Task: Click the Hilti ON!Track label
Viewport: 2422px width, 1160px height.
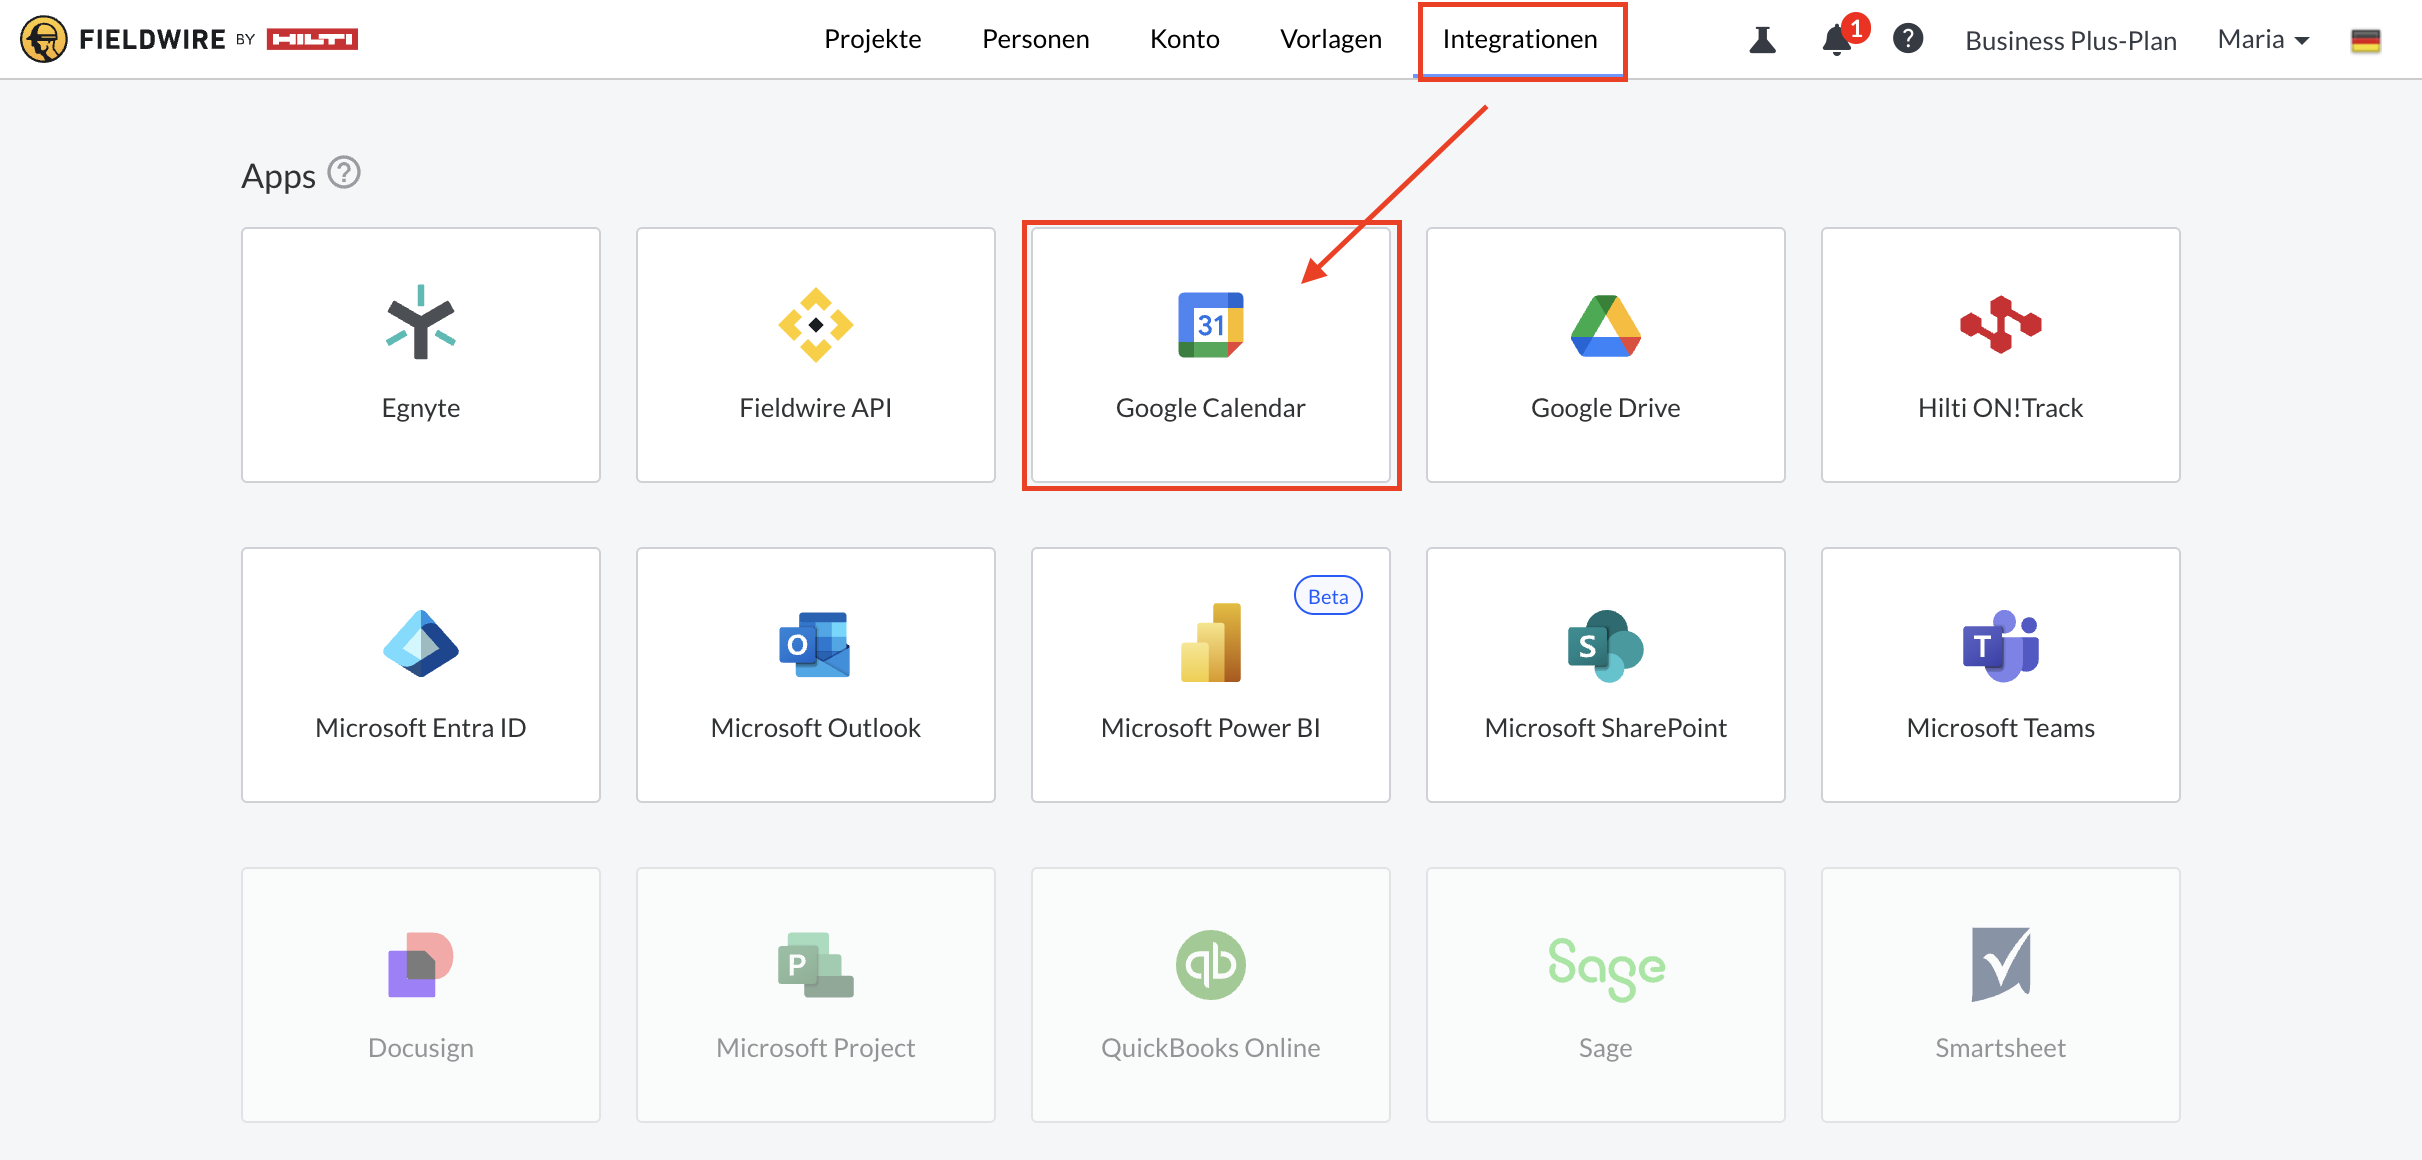Action: (2001, 408)
